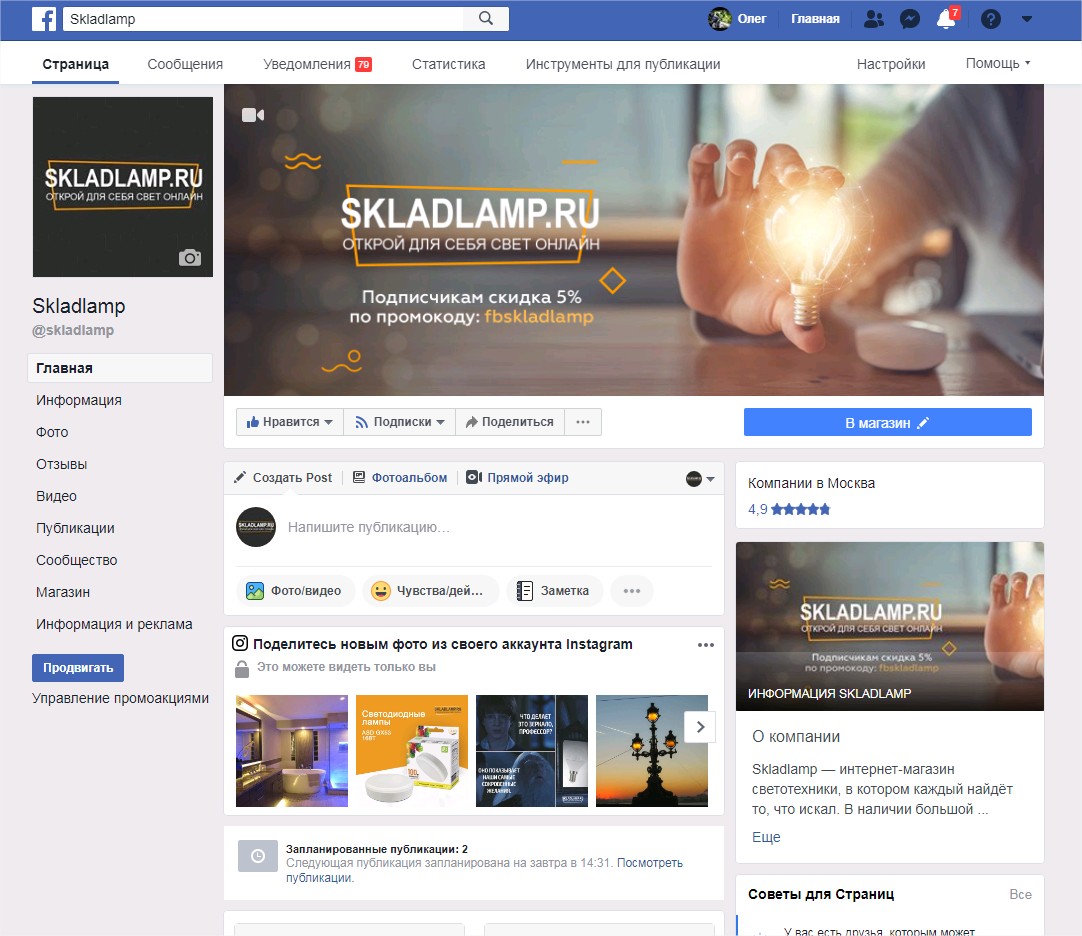Open the movie meme Instagram thumbnail

(532, 751)
